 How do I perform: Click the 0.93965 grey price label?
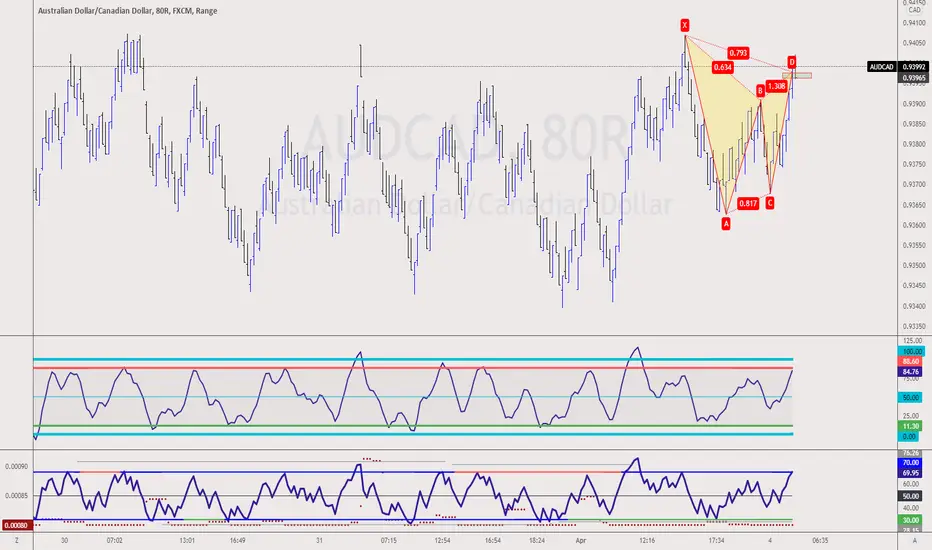coord(914,78)
